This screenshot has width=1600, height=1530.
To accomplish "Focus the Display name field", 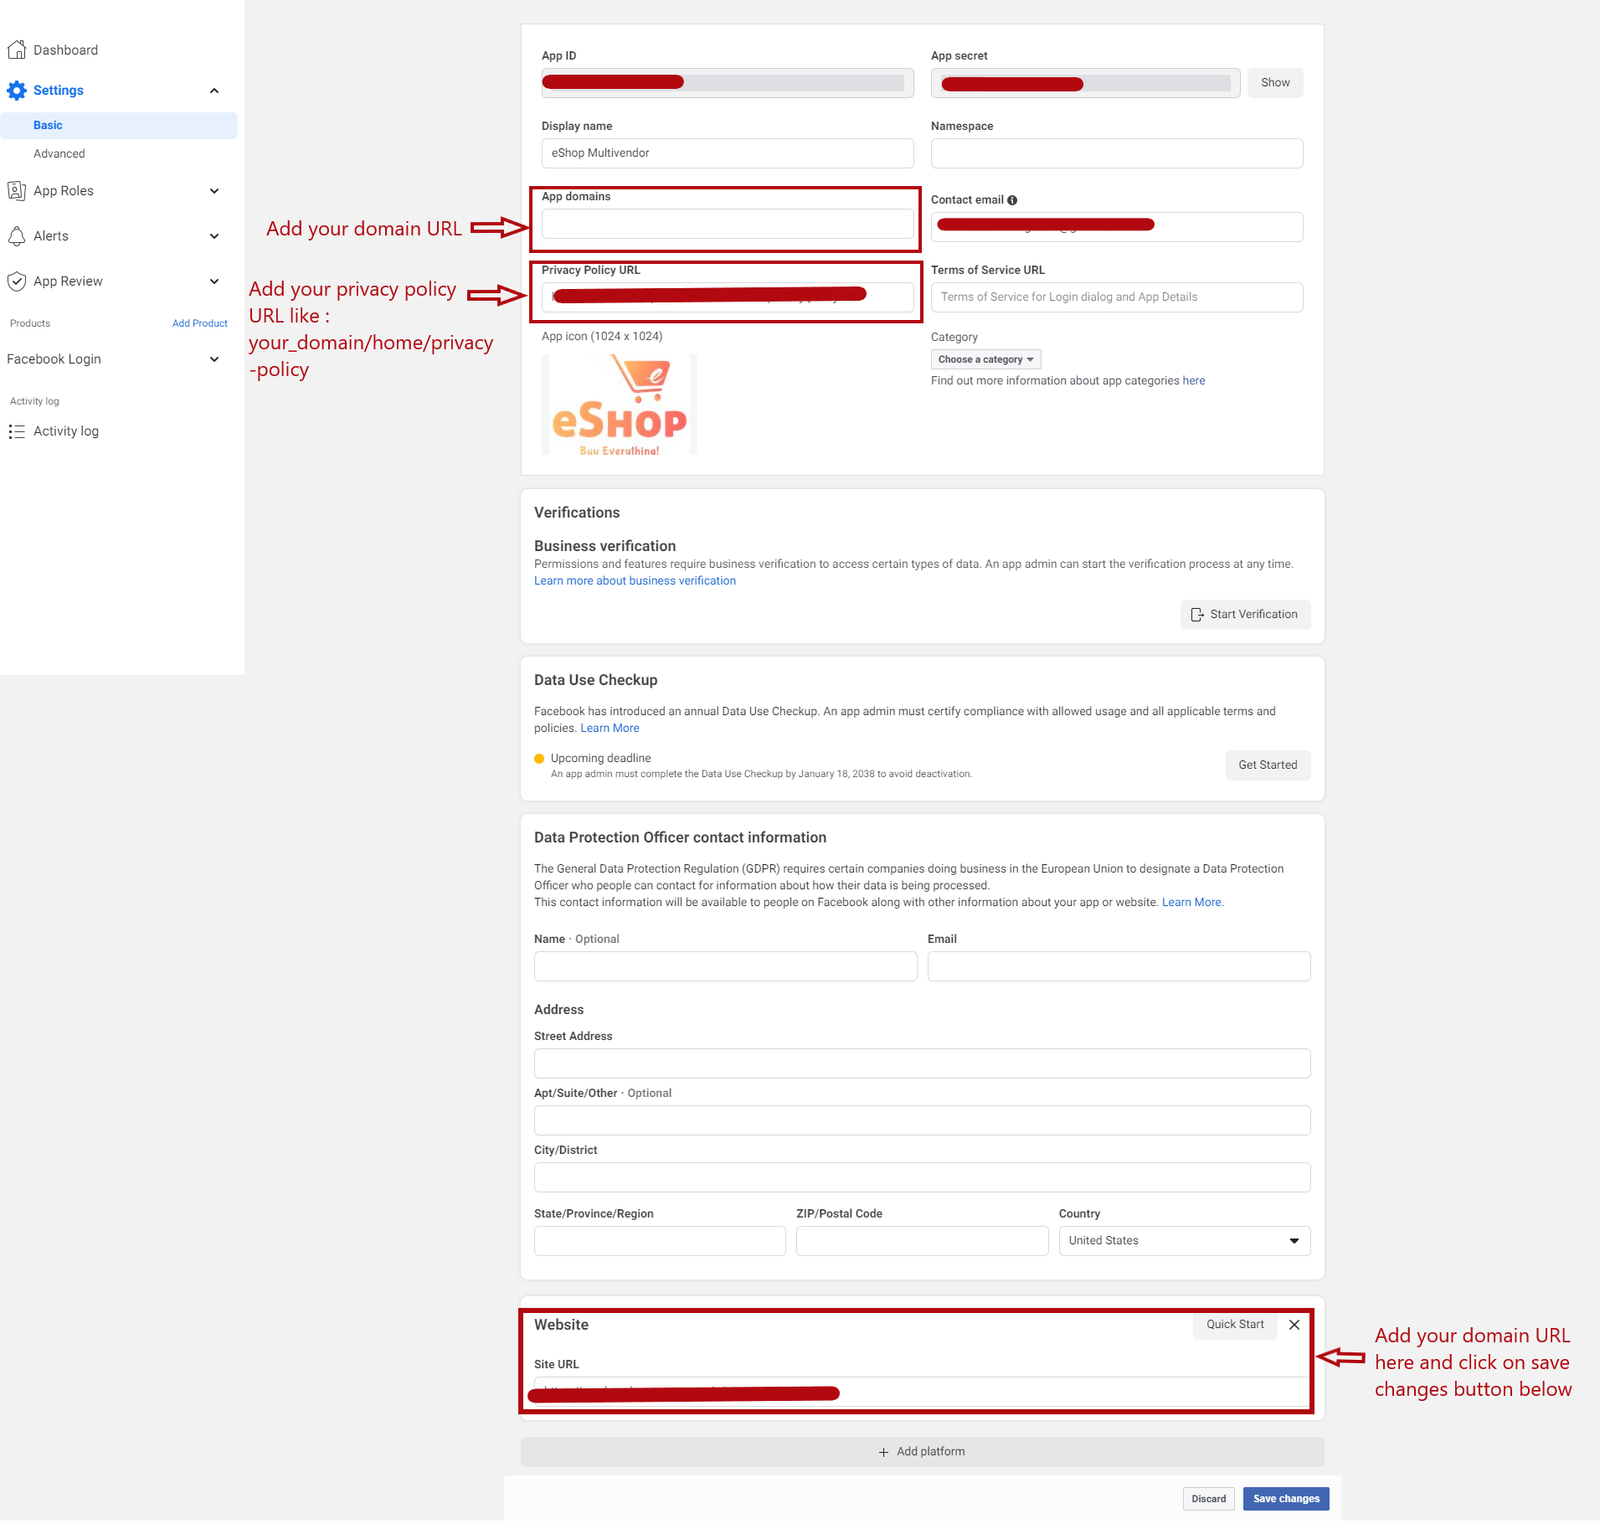I will coord(727,153).
